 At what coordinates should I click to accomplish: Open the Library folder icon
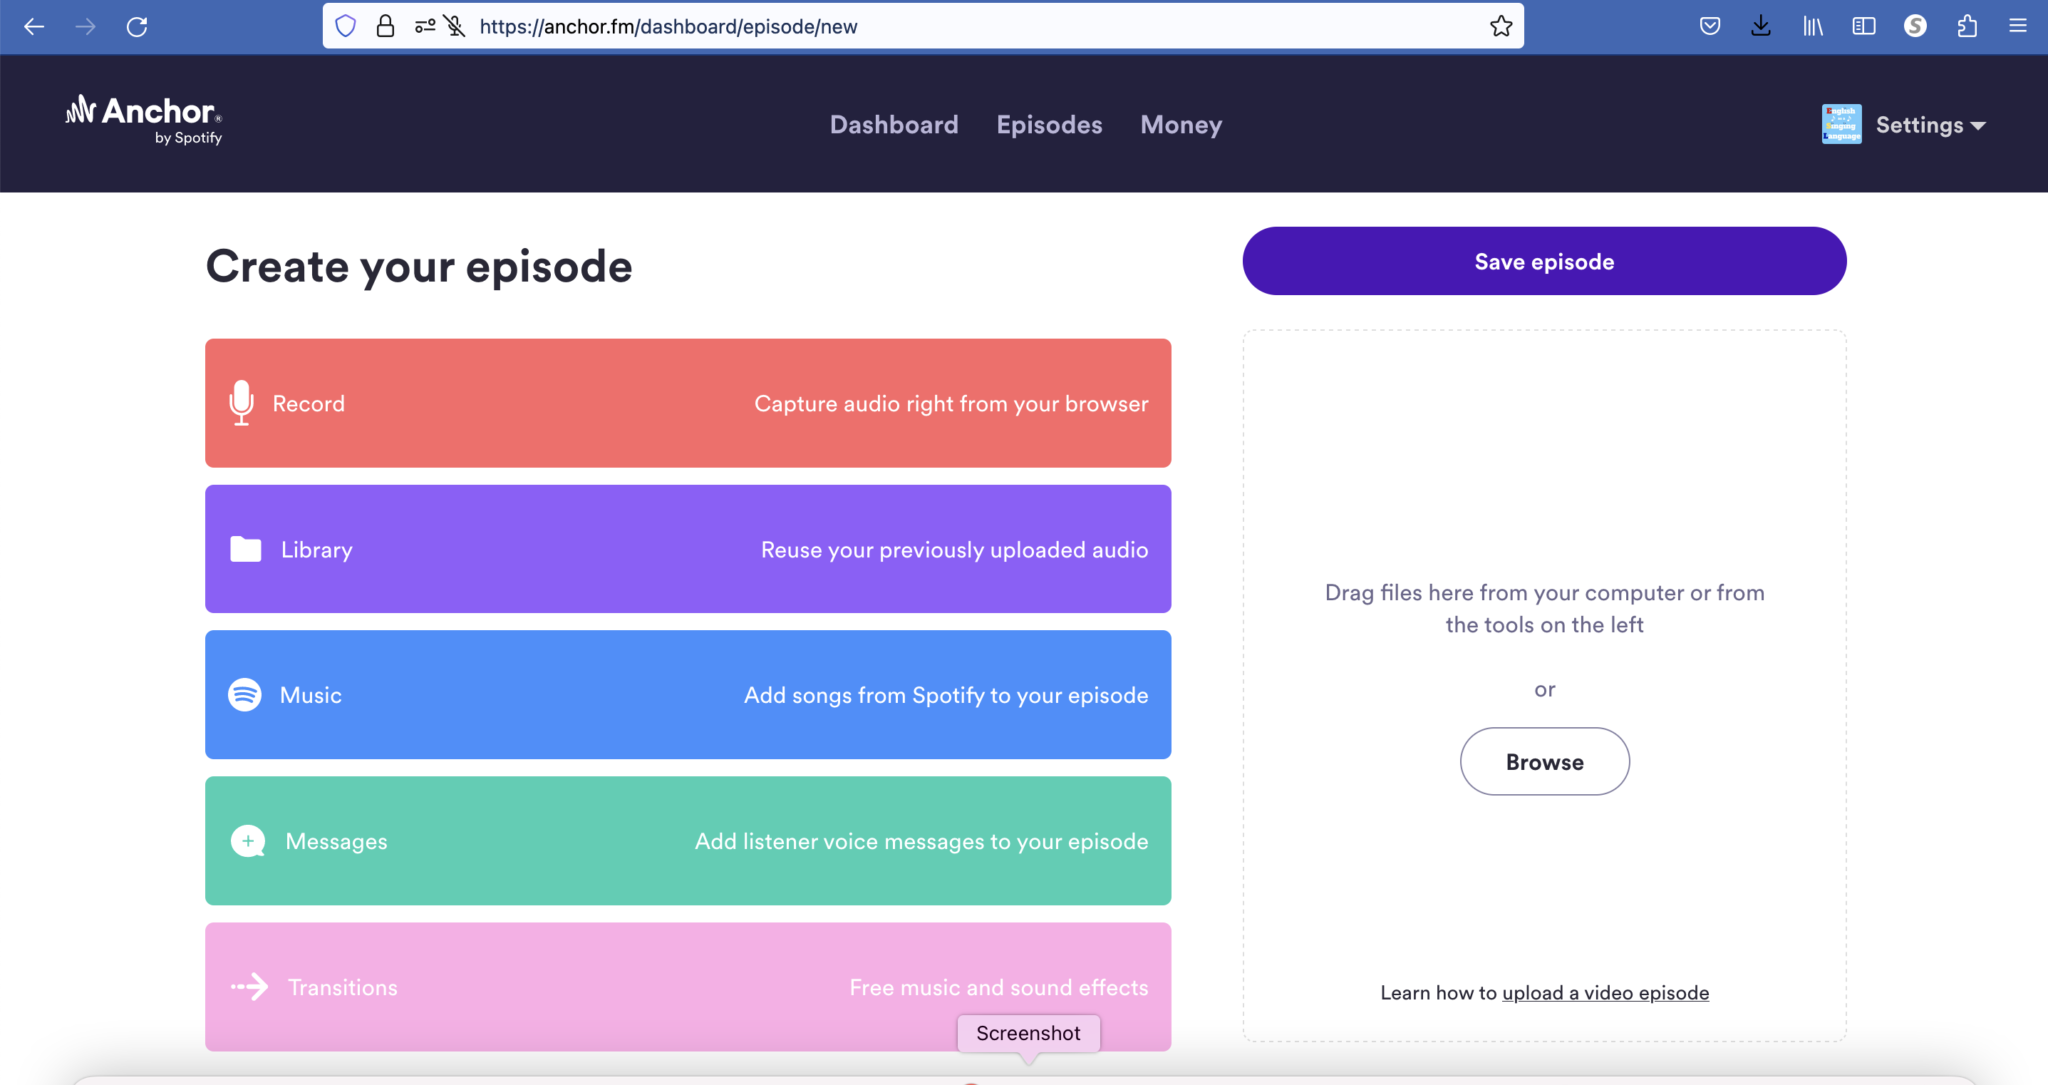point(244,549)
